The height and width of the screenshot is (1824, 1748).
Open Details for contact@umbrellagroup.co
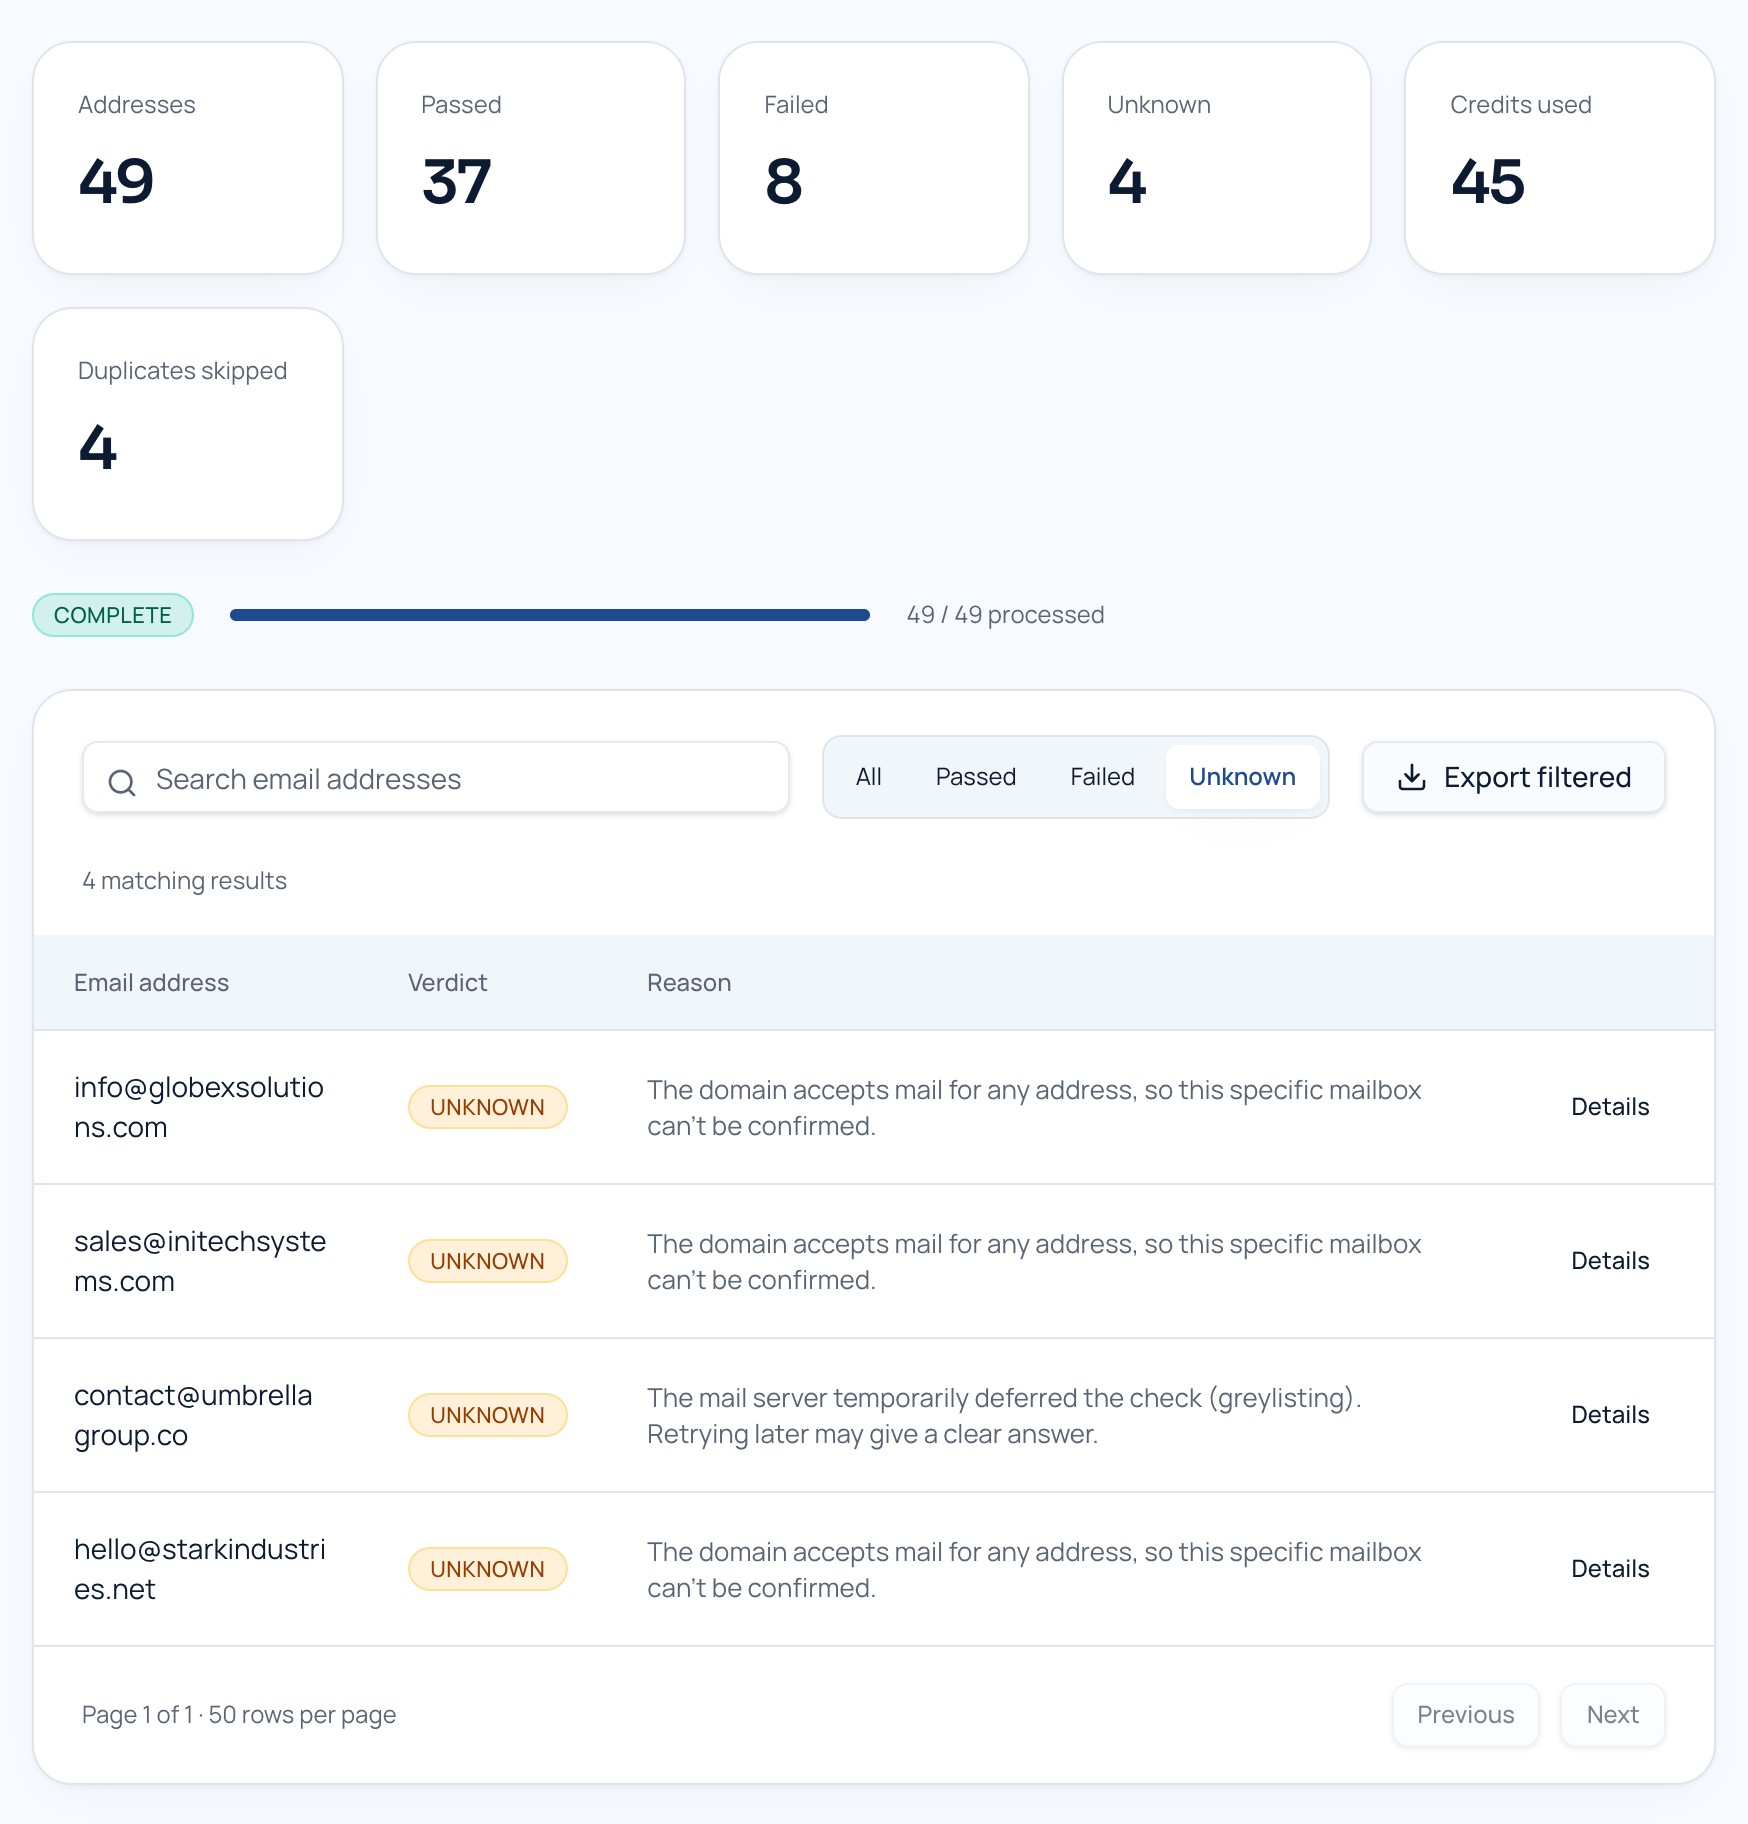1609,1415
